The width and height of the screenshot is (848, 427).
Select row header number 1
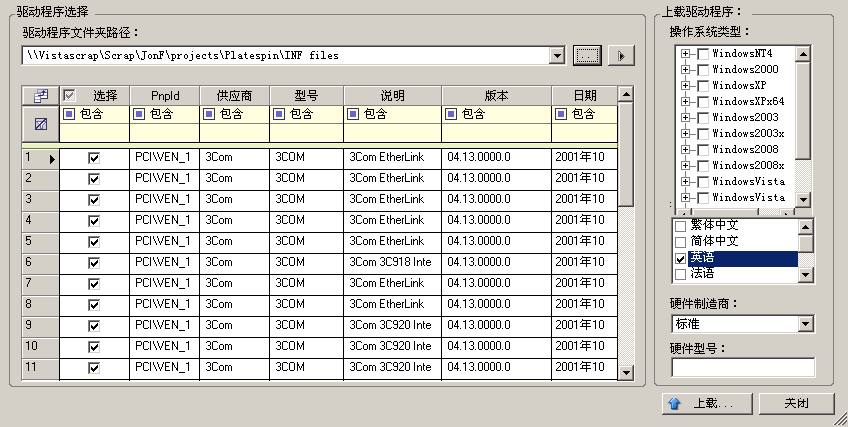41,158
